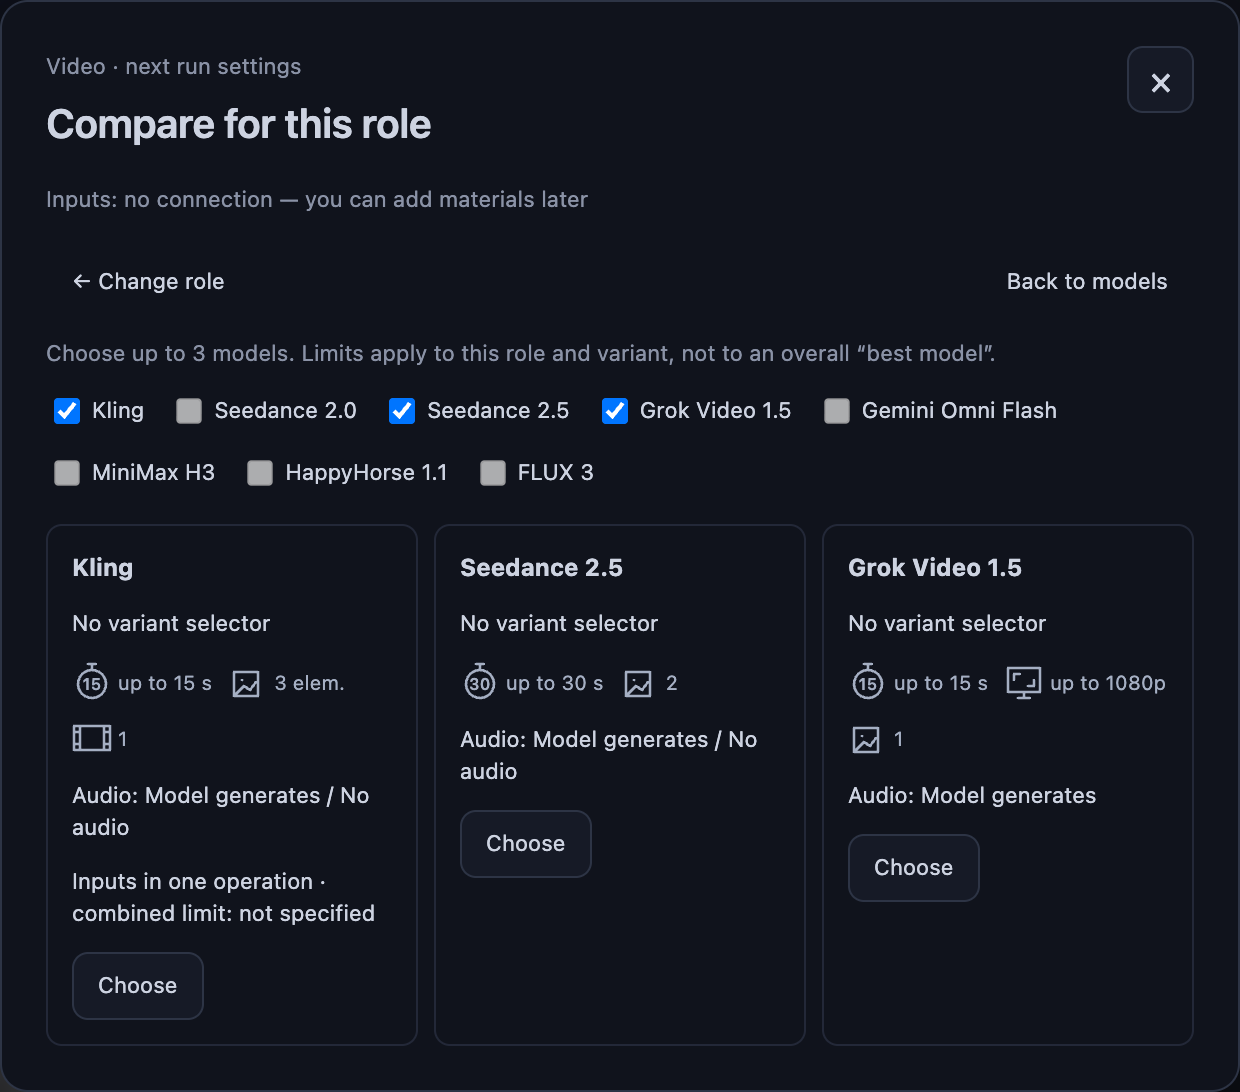The image size is (1240, 1092).
Task: Choose the Grok Video 1.5 model
Action: 914,868
